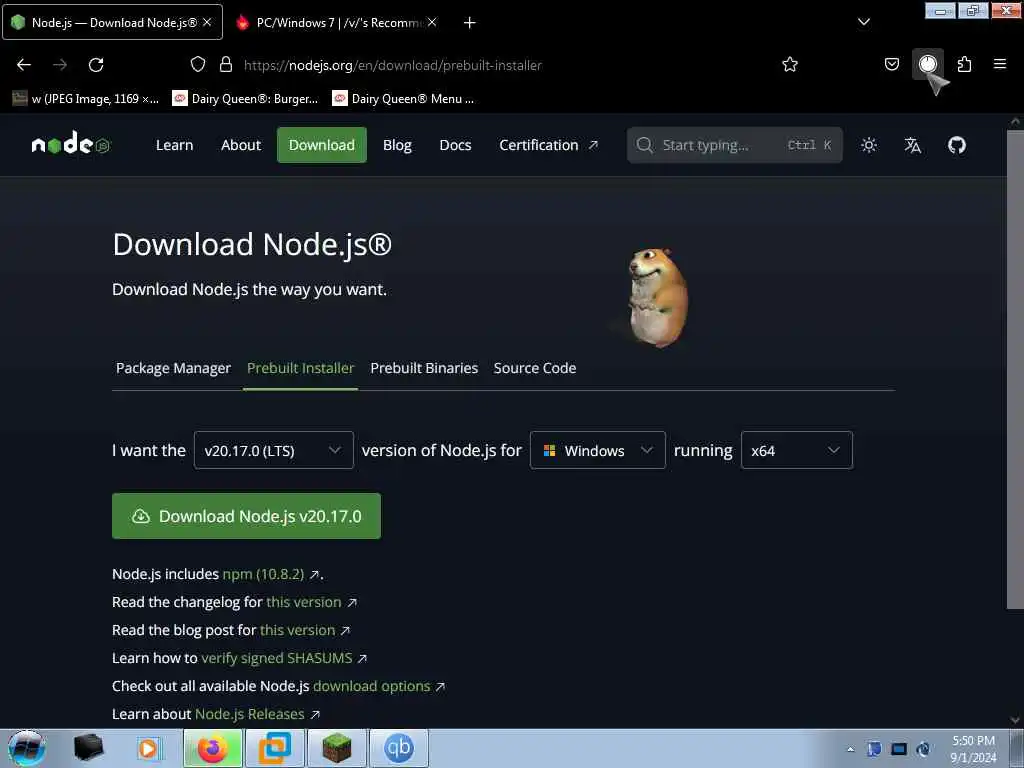Open Dairy Queen Menu bookmark
The height and width of the screenshot is (768, 1024).
tap(403, 99)
